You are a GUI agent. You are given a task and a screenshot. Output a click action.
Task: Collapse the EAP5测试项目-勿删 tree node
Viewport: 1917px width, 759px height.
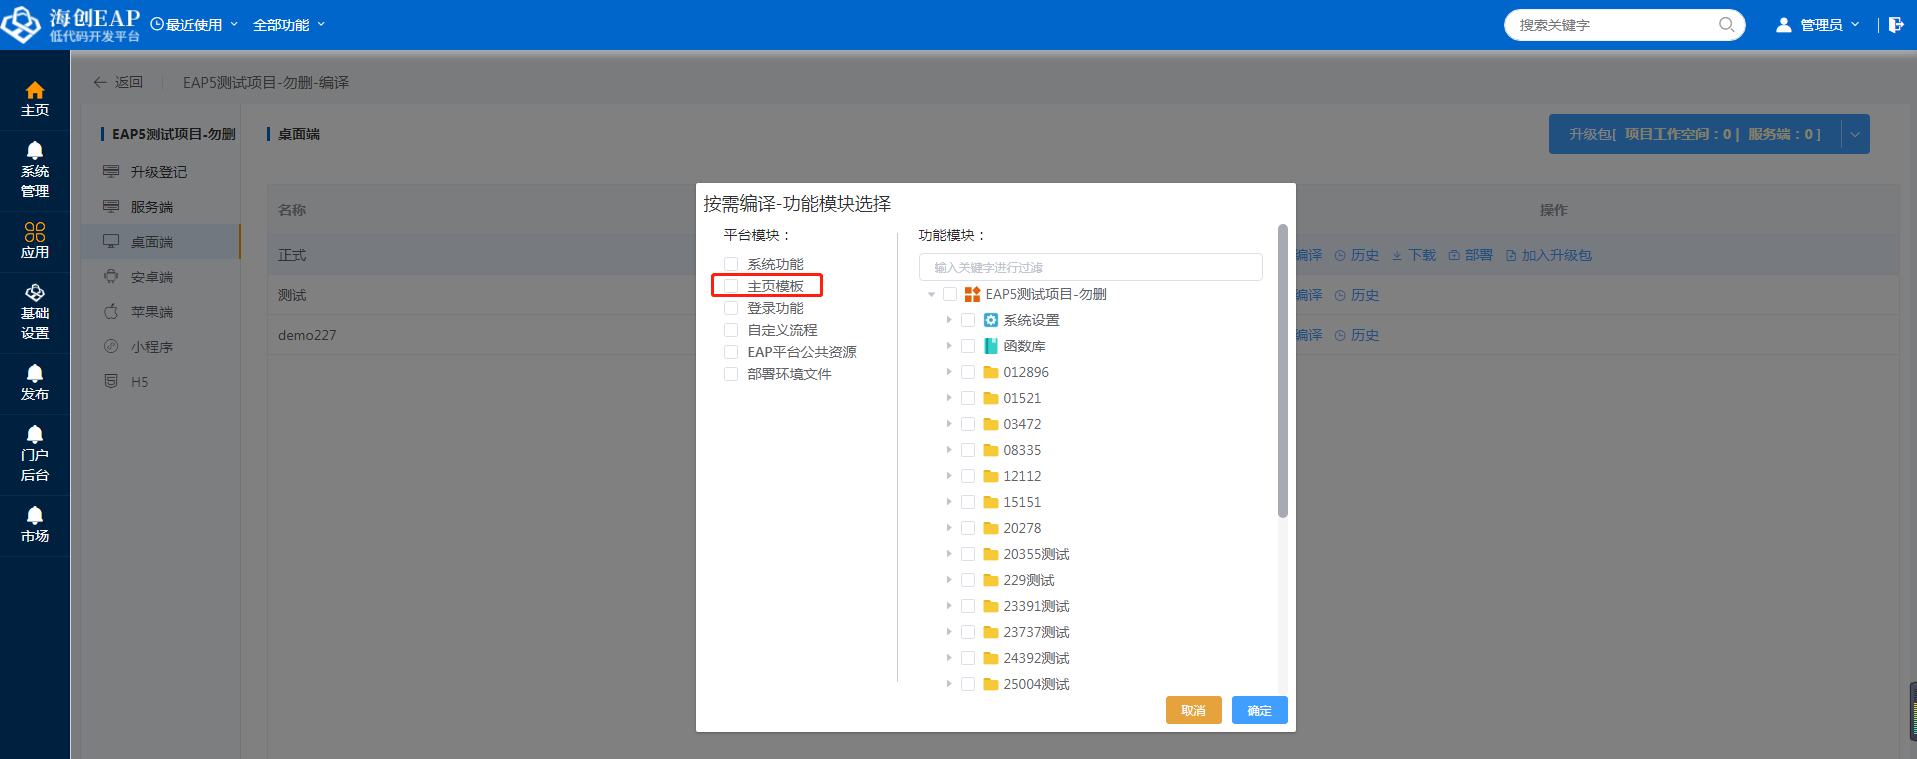931,294
